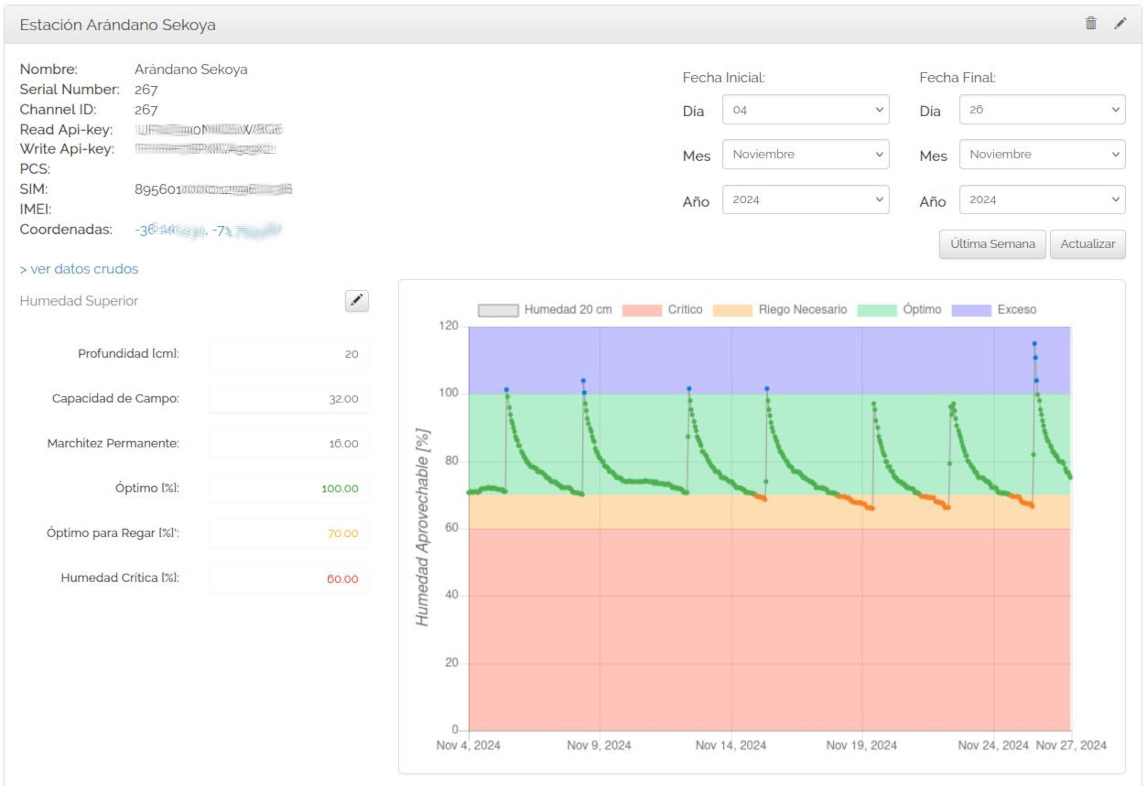
Task: Click the Humedad Crítica value field
Action: 289,579
